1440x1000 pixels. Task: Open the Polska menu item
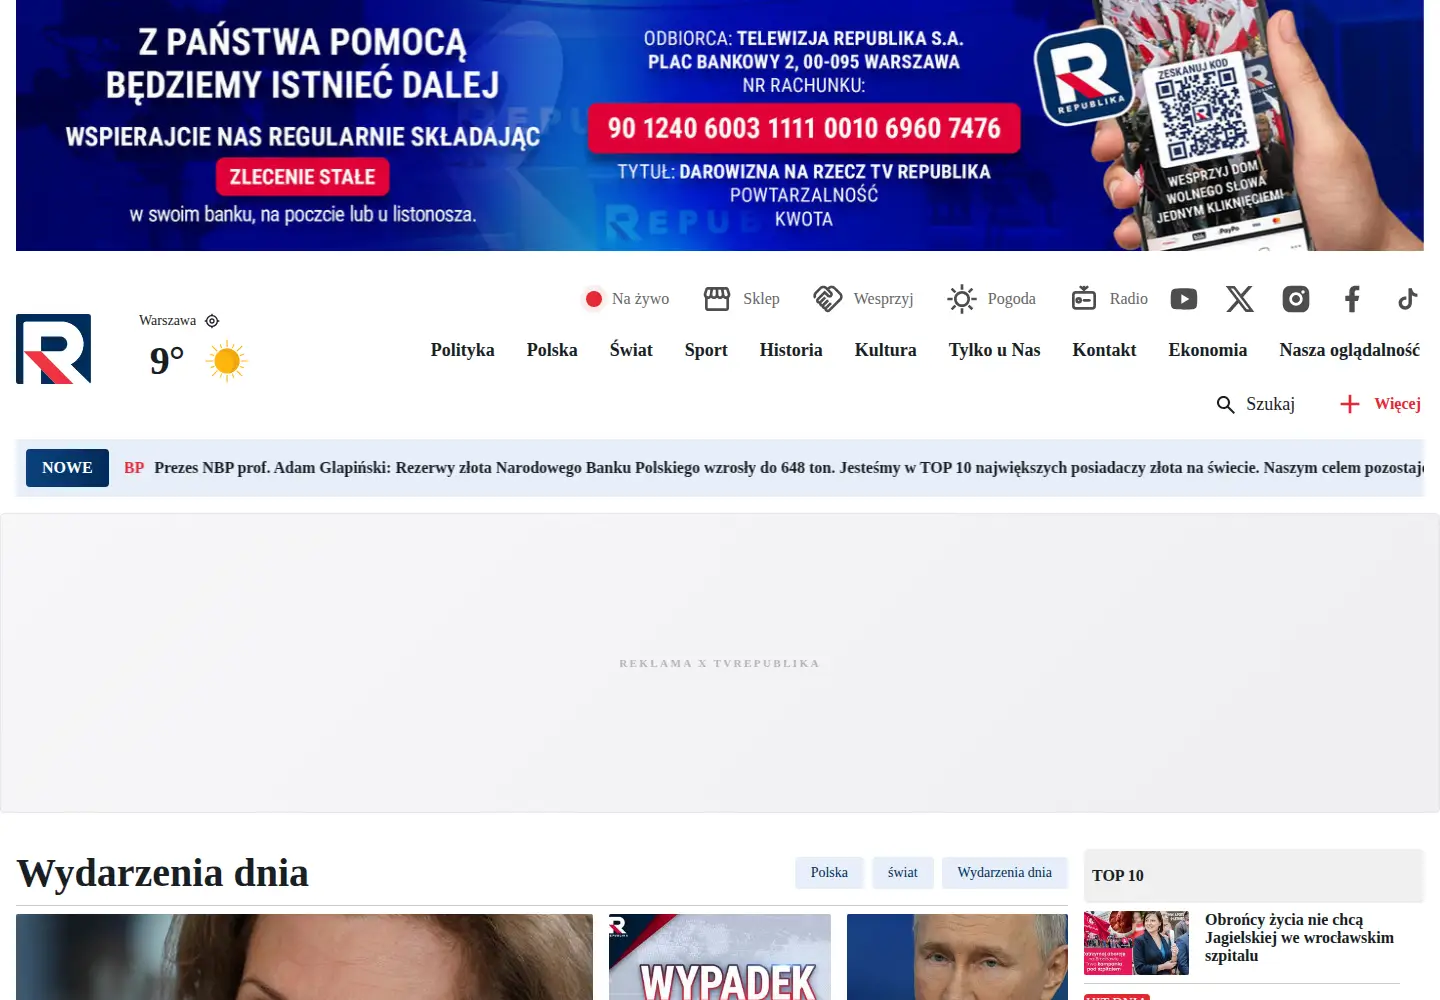(x=552, y=350)
